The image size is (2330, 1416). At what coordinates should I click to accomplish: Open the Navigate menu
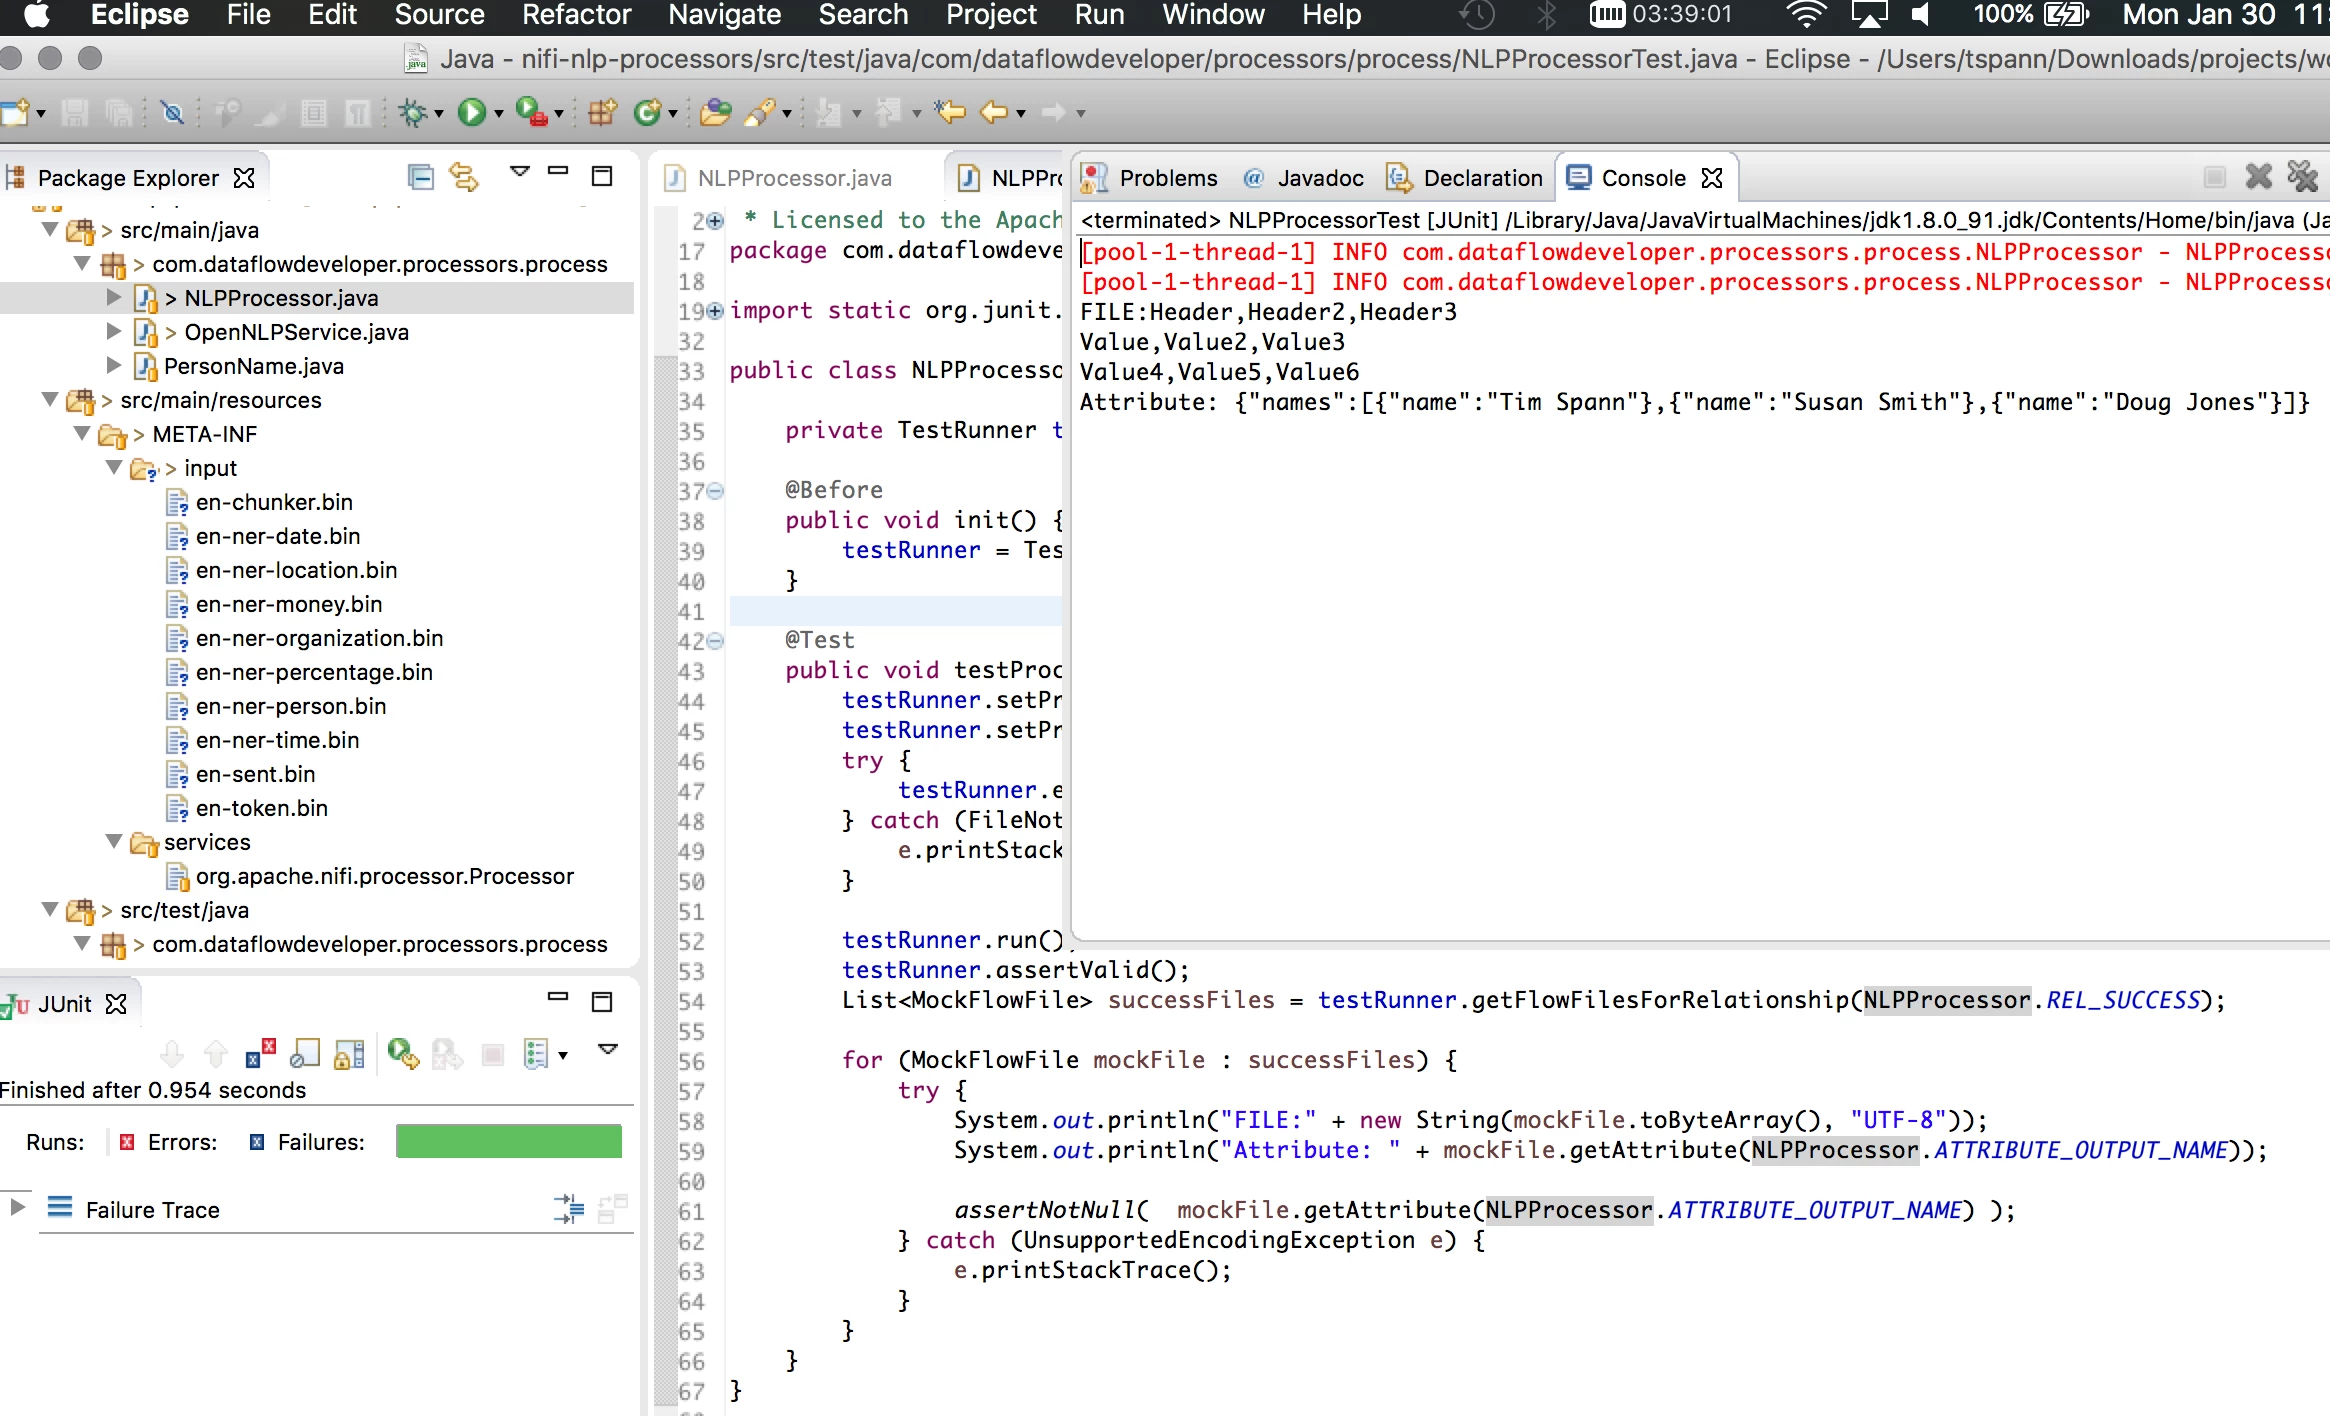724,15
